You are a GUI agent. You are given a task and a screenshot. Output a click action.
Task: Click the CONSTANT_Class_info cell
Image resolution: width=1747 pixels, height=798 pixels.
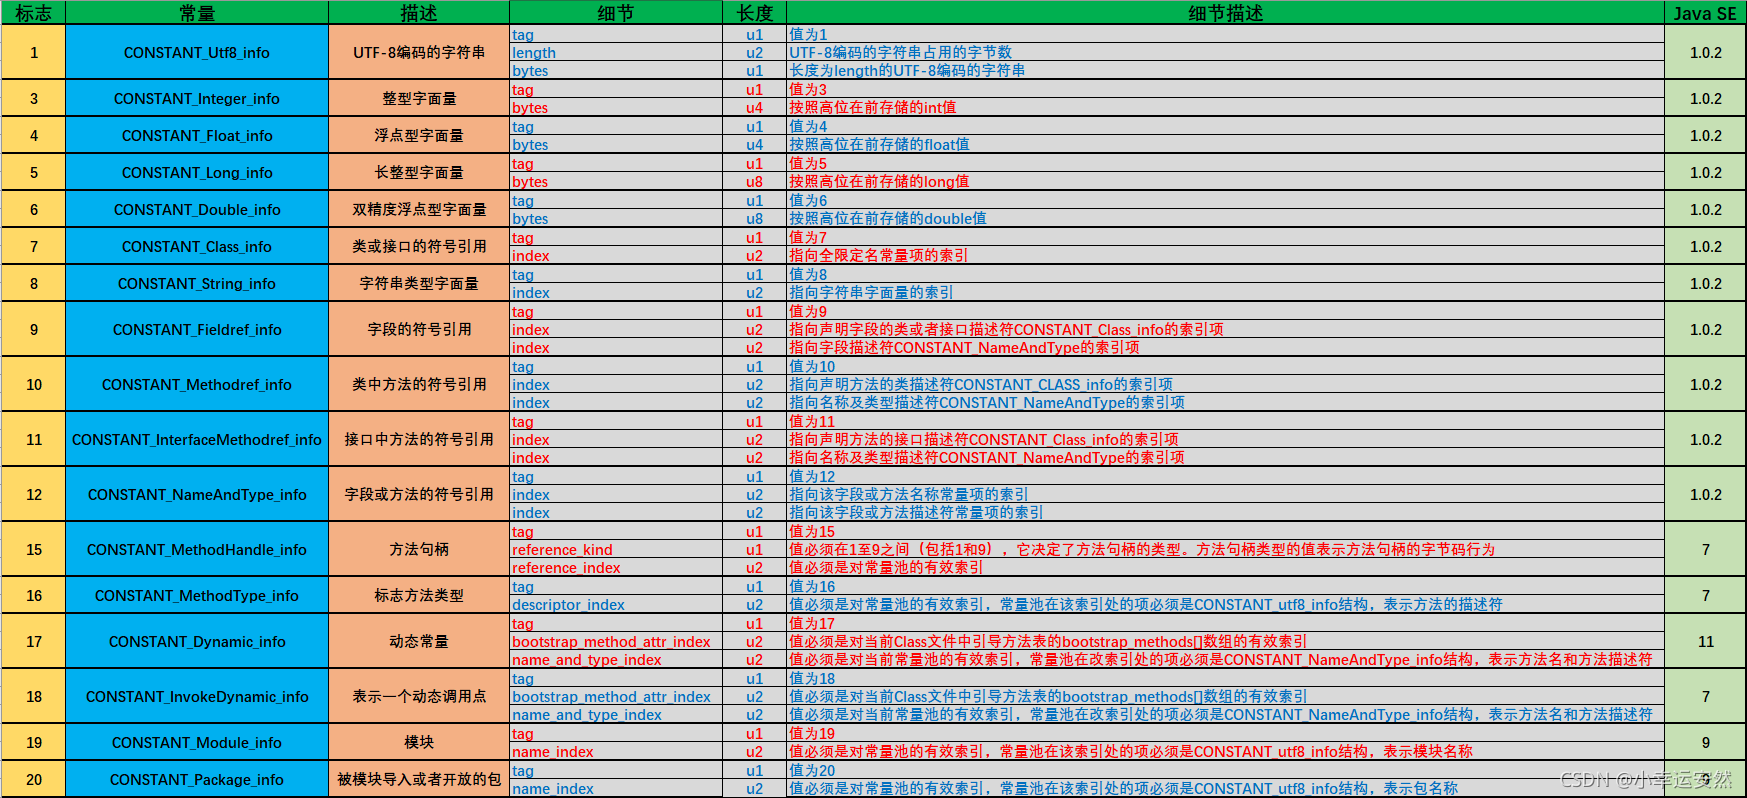[x=197, y=246]
